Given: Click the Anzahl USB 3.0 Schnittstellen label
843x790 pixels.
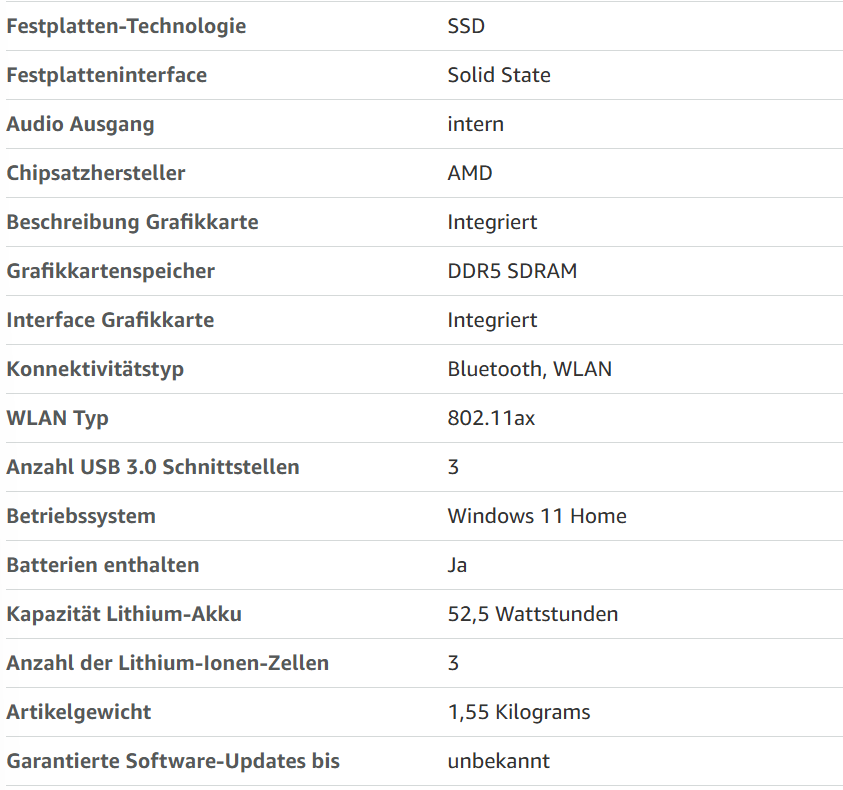Looking at the screenshot, I should coord(153,467).
